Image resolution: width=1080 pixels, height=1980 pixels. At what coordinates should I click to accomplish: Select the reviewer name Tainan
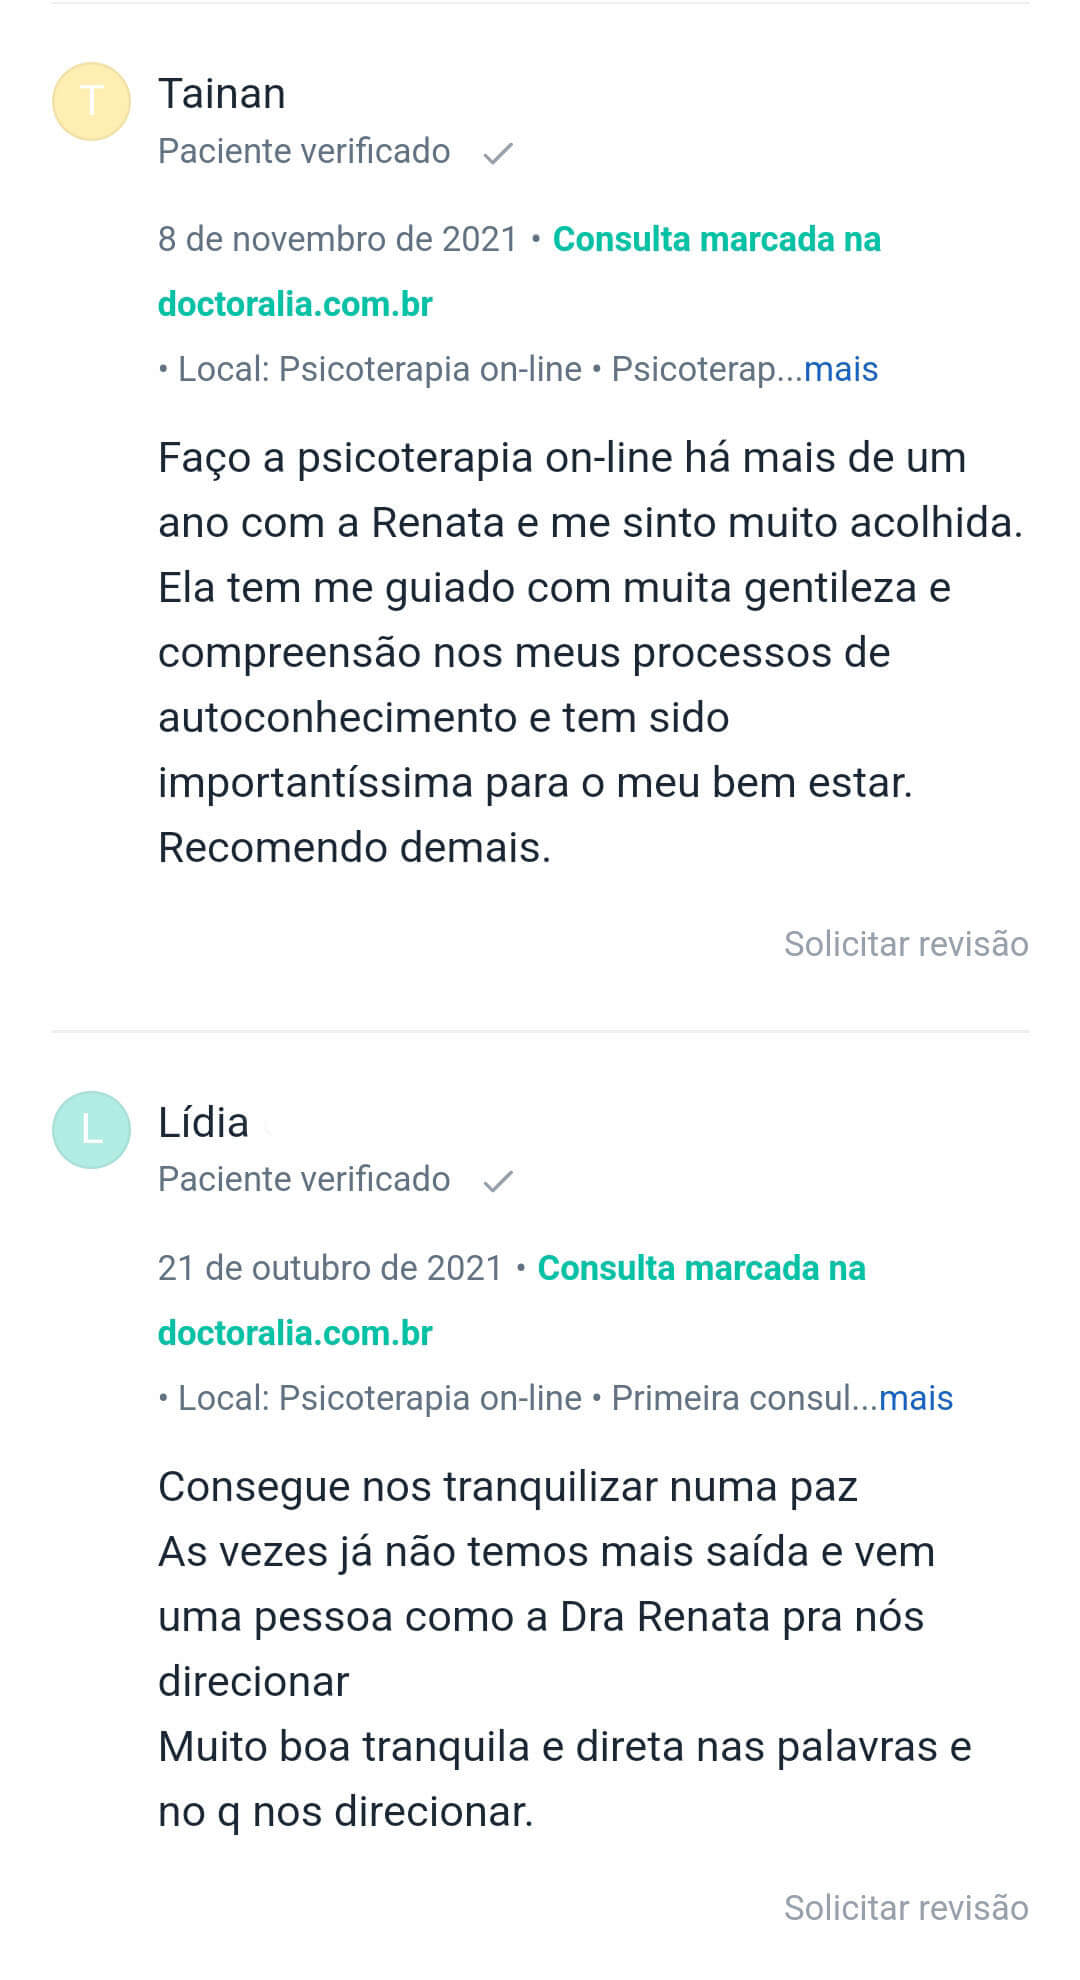coord(222,94)
